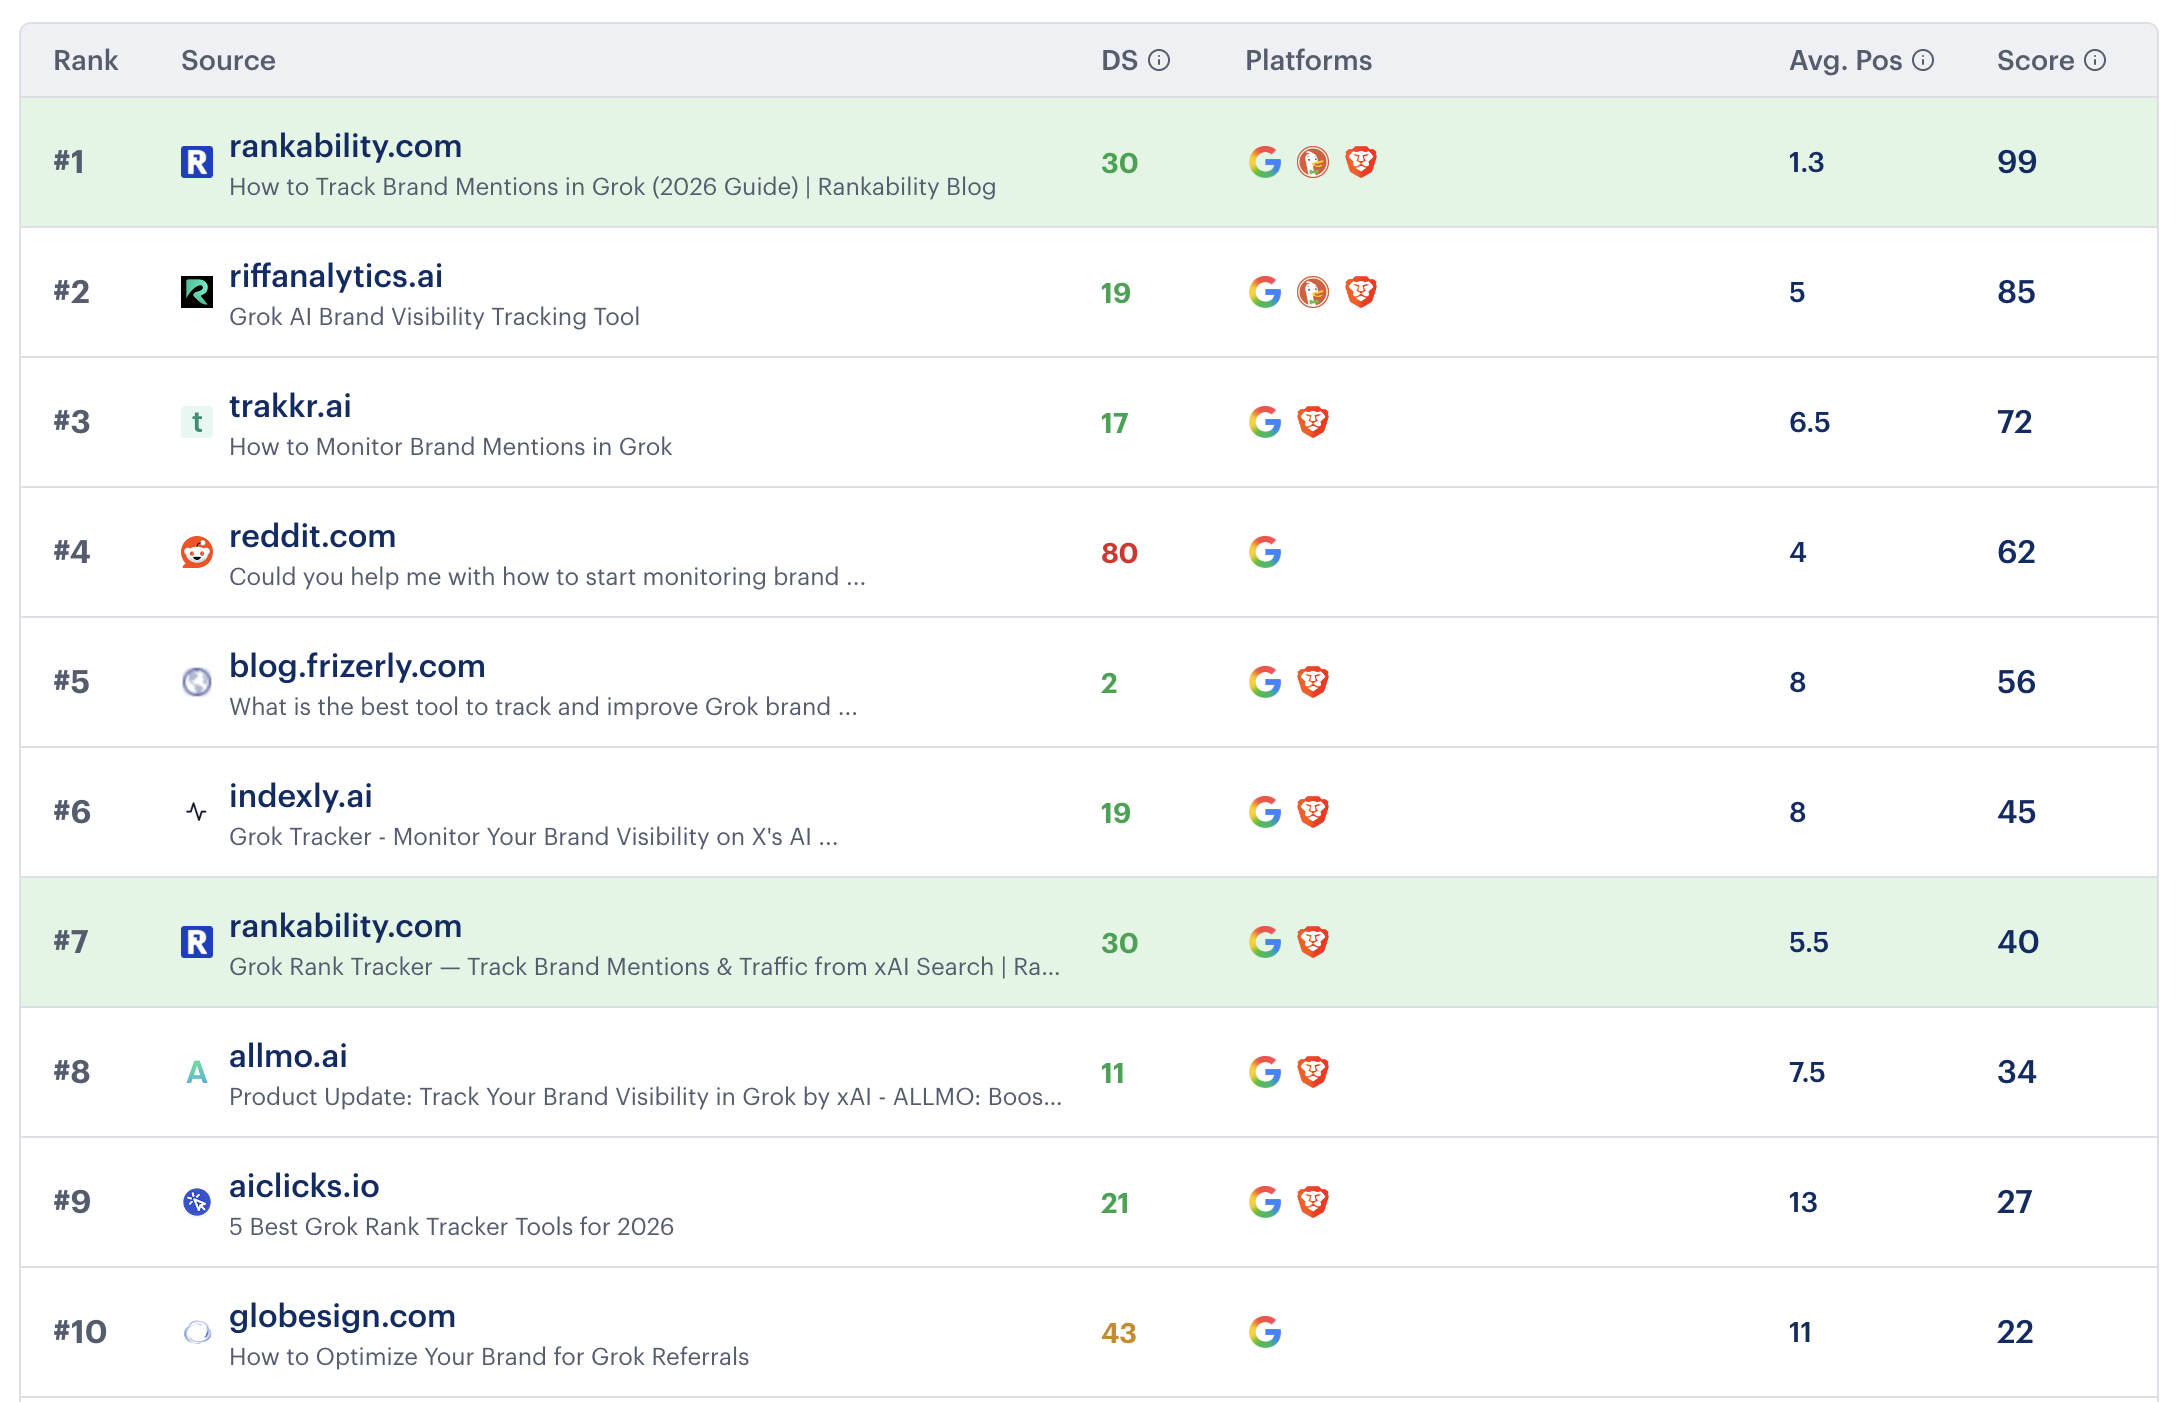Click the aiclicks.io favicon
The width and height of the screenshot is (2178, 1402).
[x=197, y=1202]
